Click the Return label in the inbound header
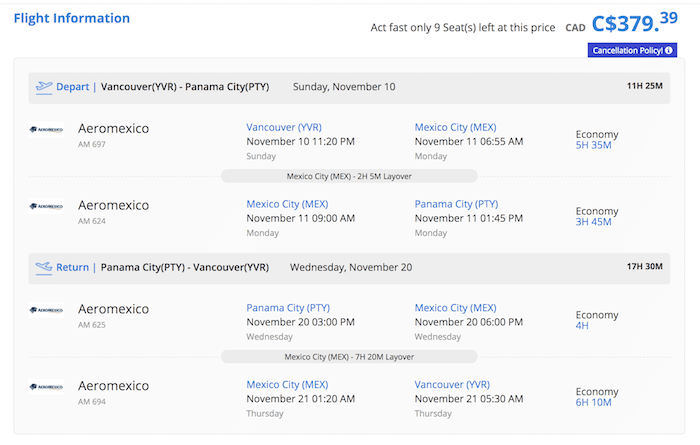The image size is (700, 445). tap(72, 267)
